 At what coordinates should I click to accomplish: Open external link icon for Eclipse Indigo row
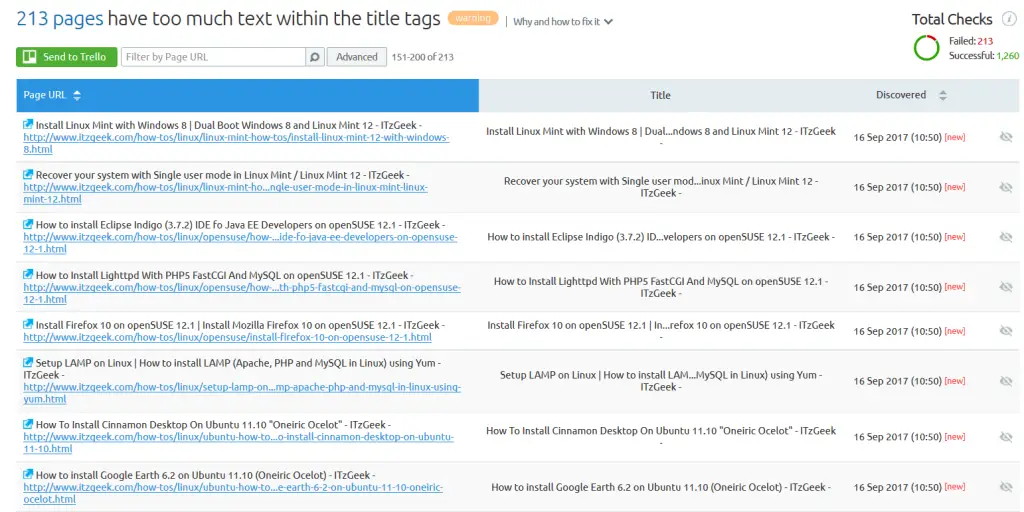coord(28,224)
